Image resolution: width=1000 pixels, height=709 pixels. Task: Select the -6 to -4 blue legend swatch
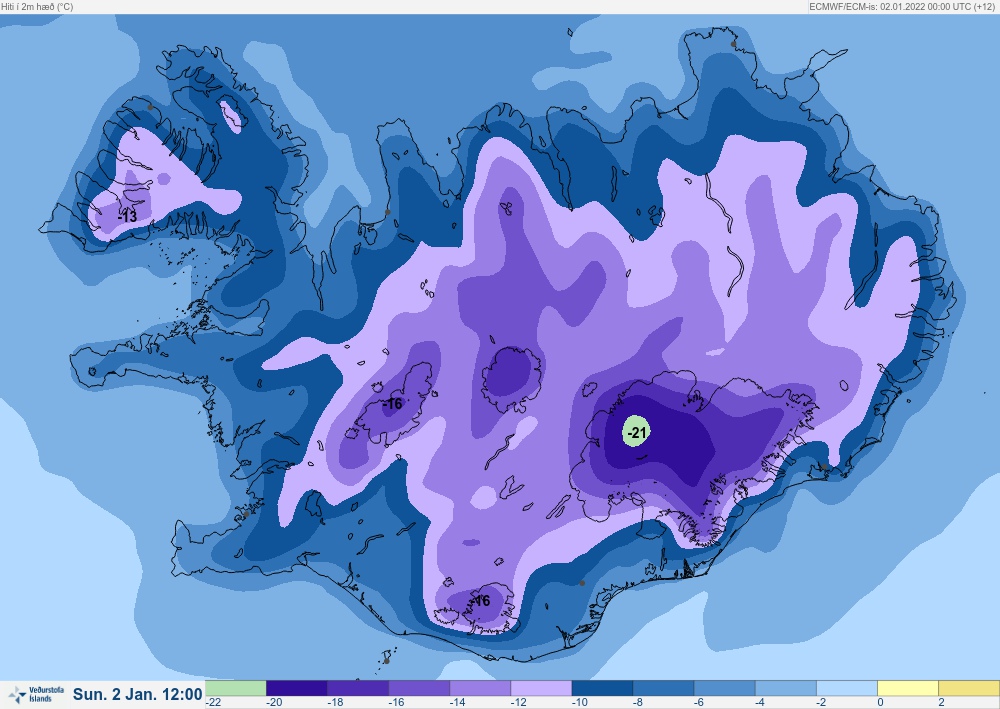pos(725,688)
